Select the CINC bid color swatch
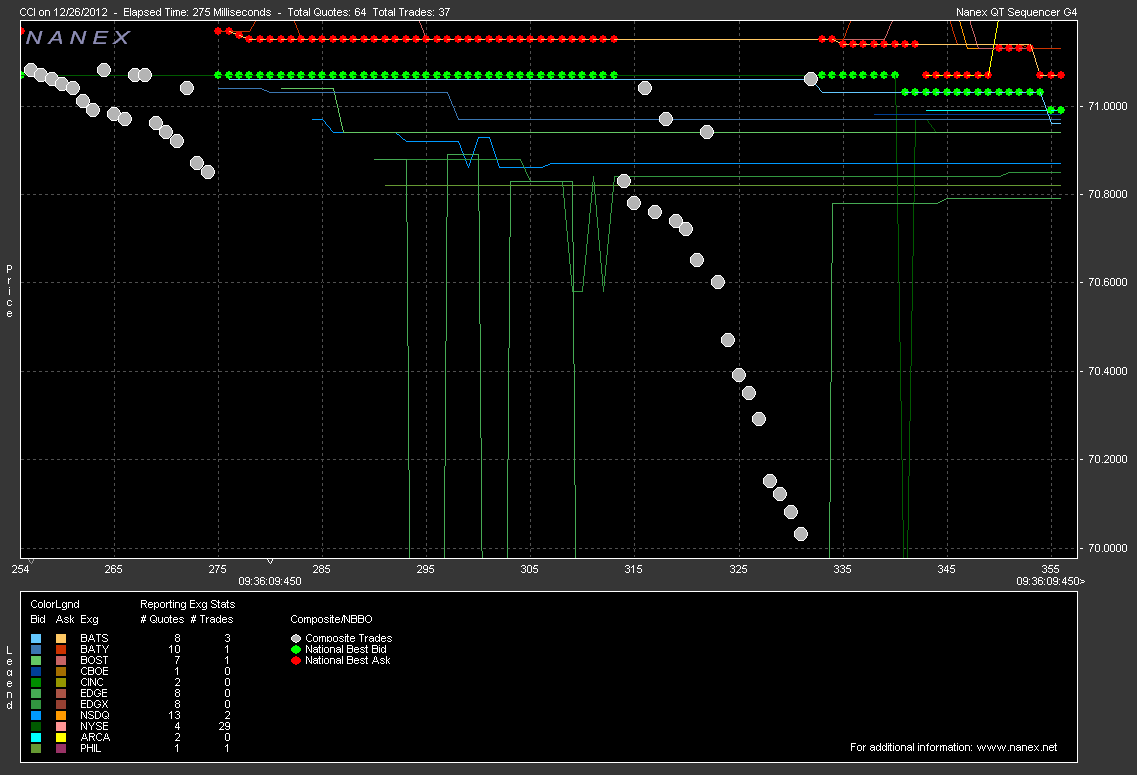Screen dimensions: 1137x775 (36, 682)
